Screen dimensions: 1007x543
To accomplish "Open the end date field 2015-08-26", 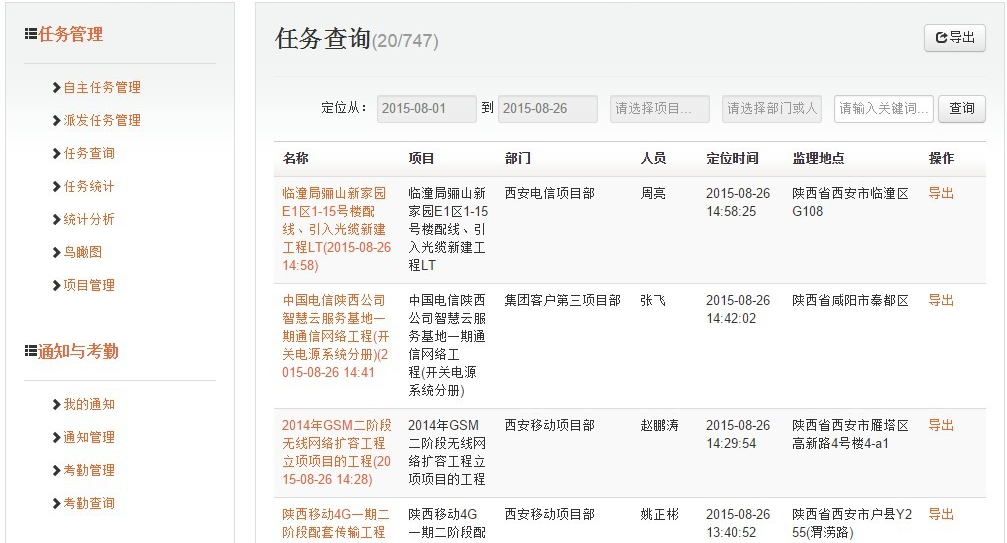I will 547,109.
